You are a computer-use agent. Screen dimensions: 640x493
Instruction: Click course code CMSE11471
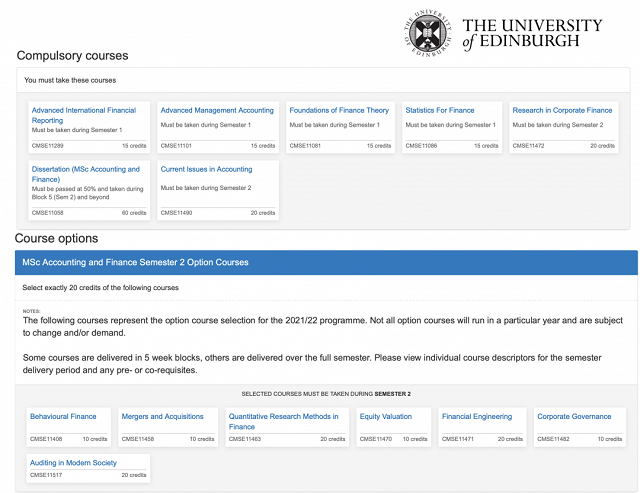(458, 439)
